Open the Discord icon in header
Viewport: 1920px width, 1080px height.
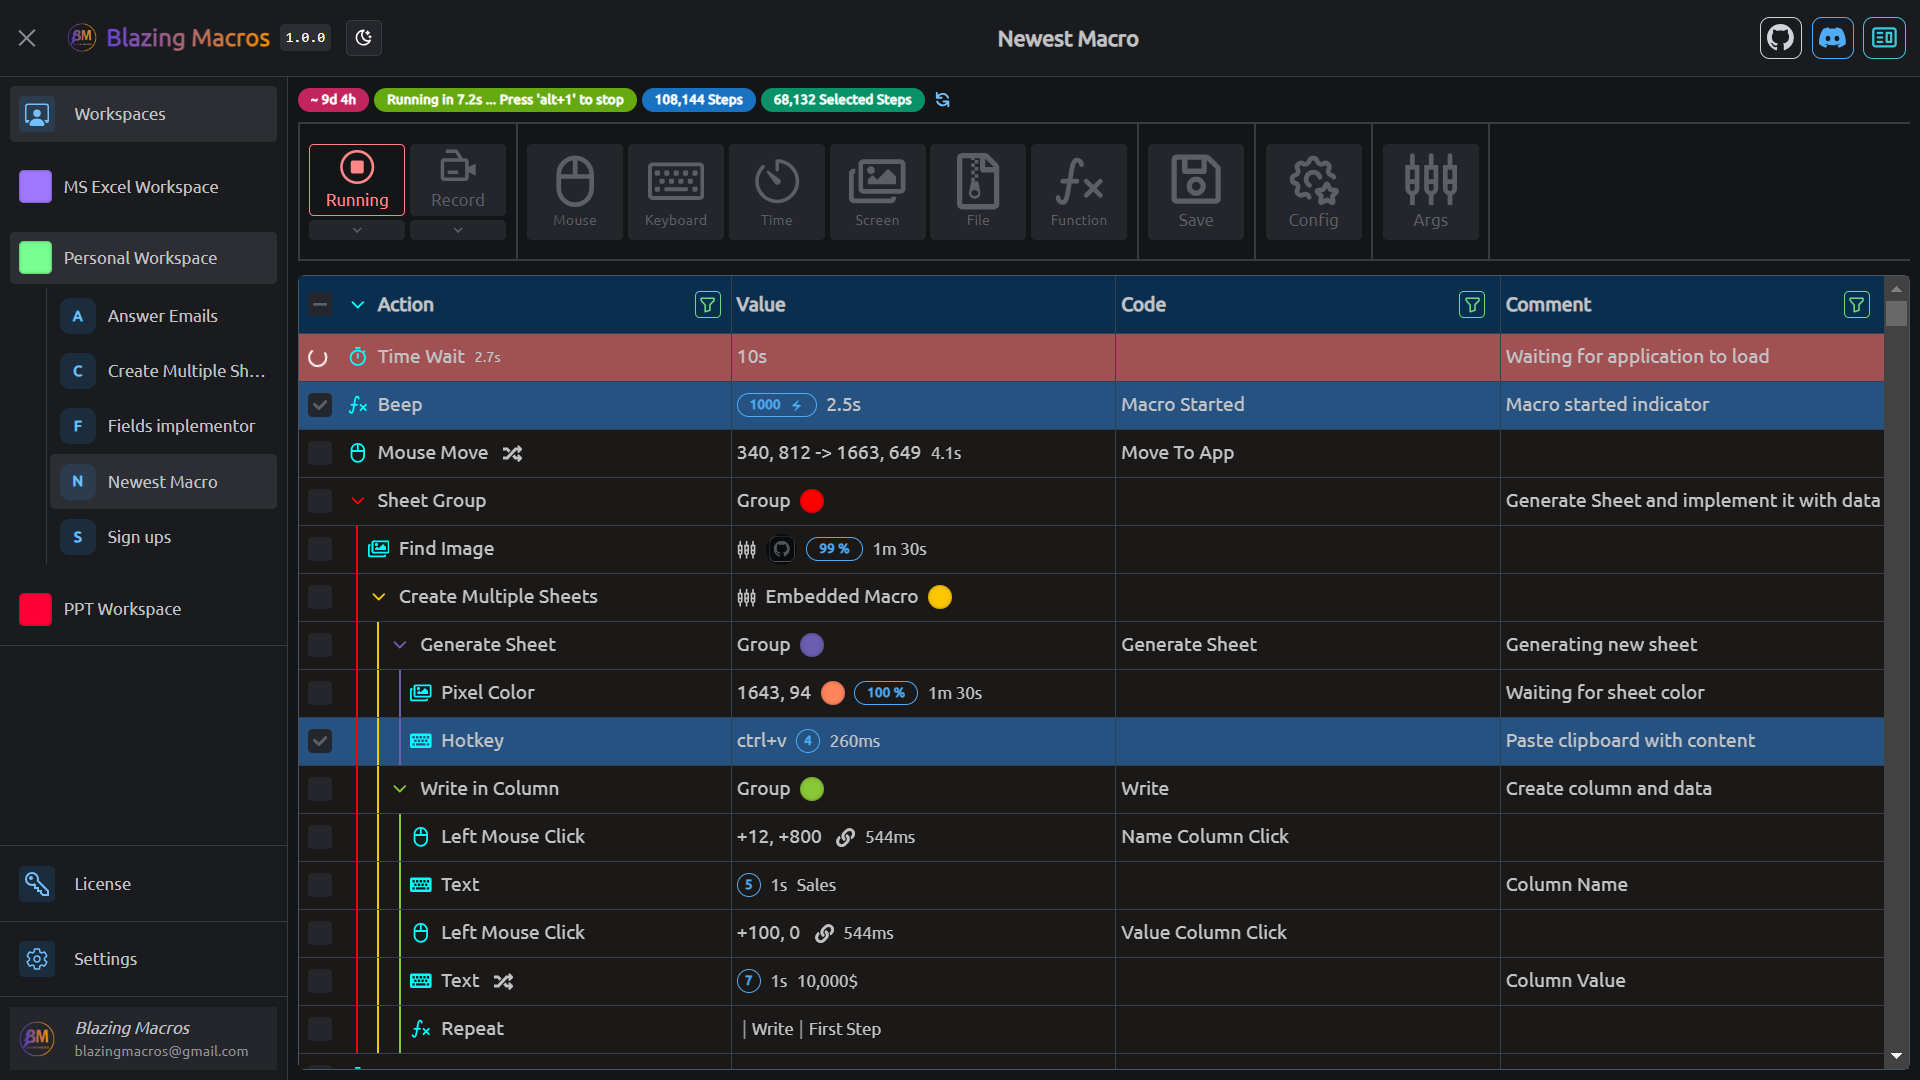(1832, 39)
